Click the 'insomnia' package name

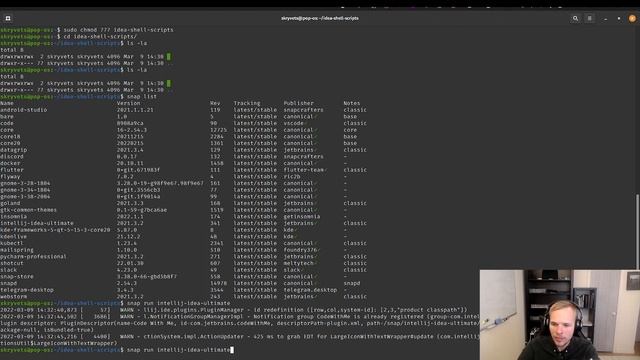point(13,216)
